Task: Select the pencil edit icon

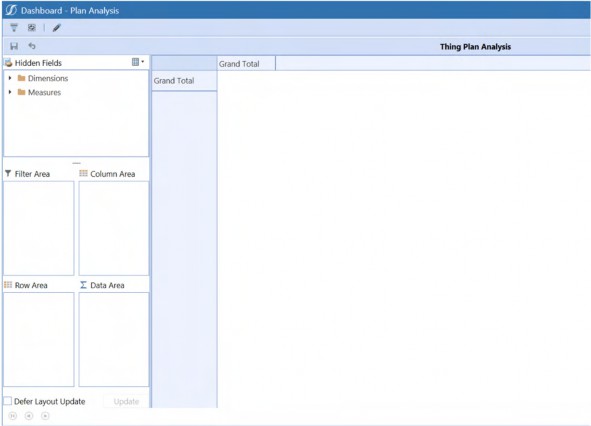Action: tap(57, 28)
